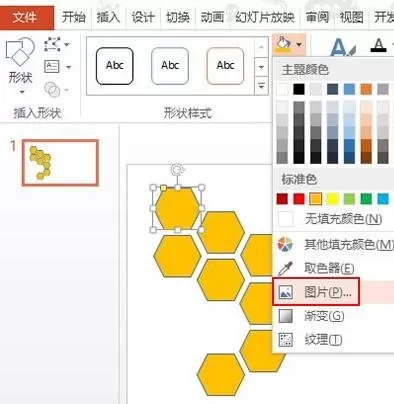Open the 动画 ribbon tab
394x404 pixels.
212,17
